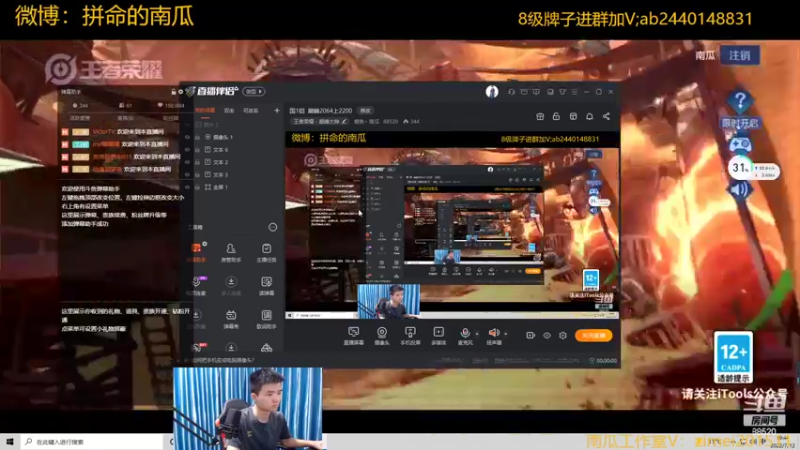Image resolution: width=800 pixels, height=450 pixels.
Task: Open 歌词助手 tool
Action: 266,319
